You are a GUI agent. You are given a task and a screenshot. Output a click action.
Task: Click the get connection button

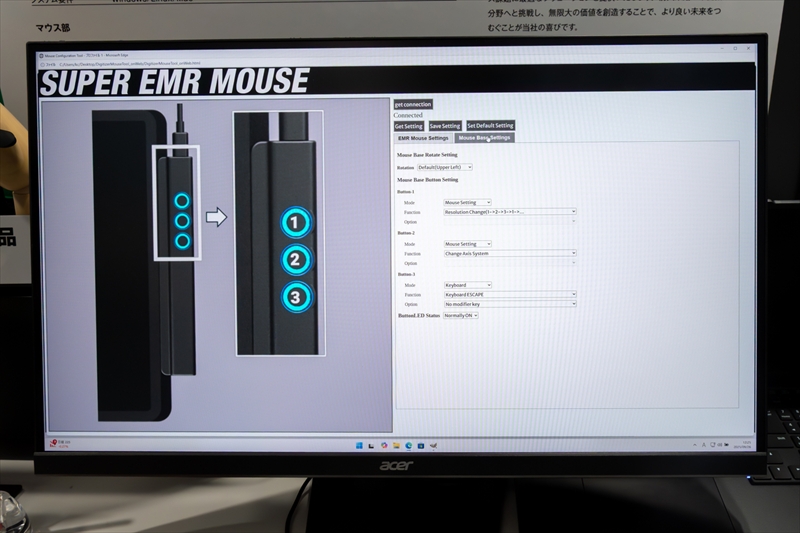pyautogui.click(x=413, y=105)
